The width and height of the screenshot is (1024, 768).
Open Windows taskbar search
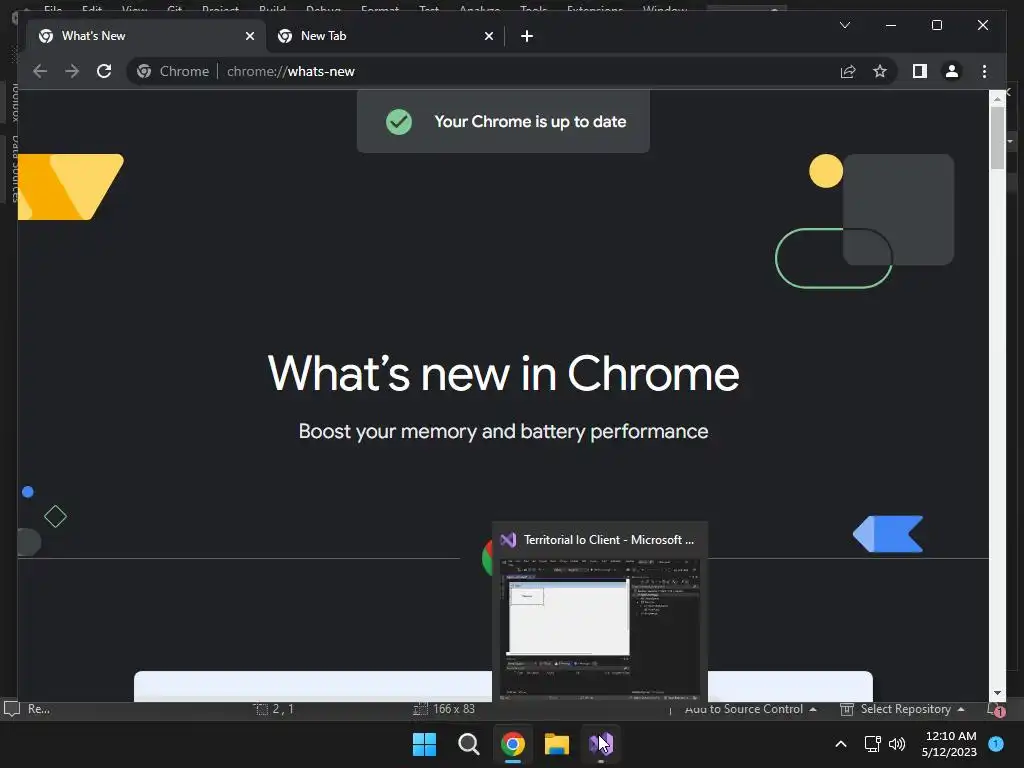[468, 744]
